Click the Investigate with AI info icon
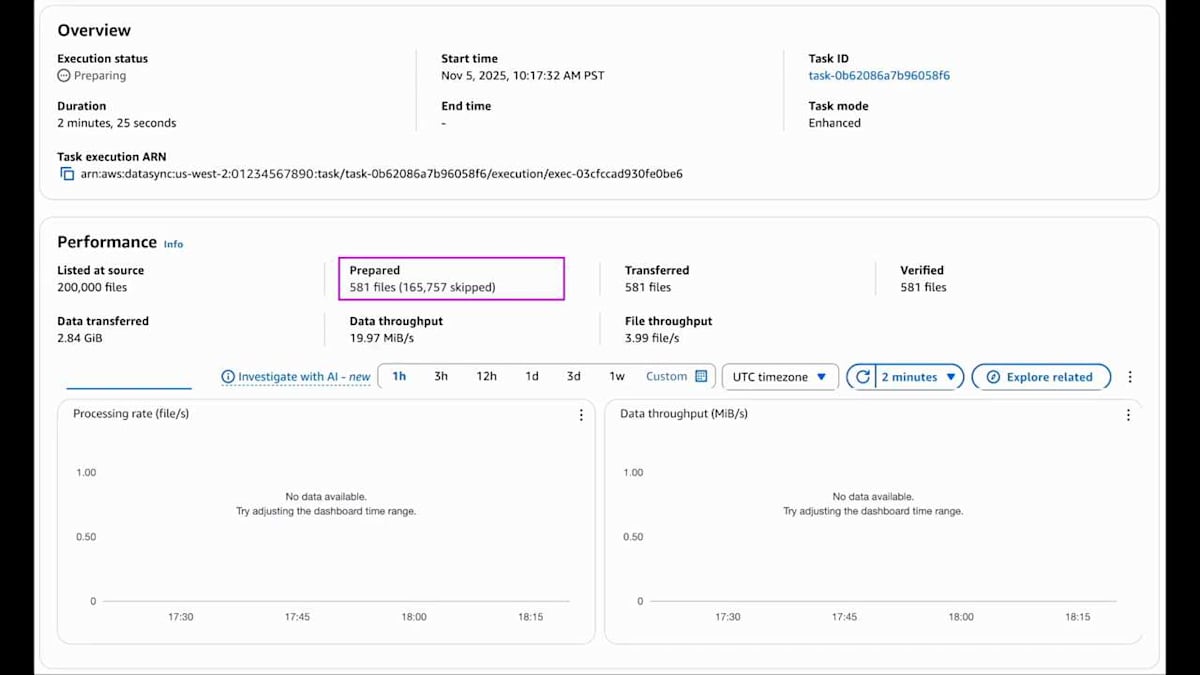 pos(228,377)
